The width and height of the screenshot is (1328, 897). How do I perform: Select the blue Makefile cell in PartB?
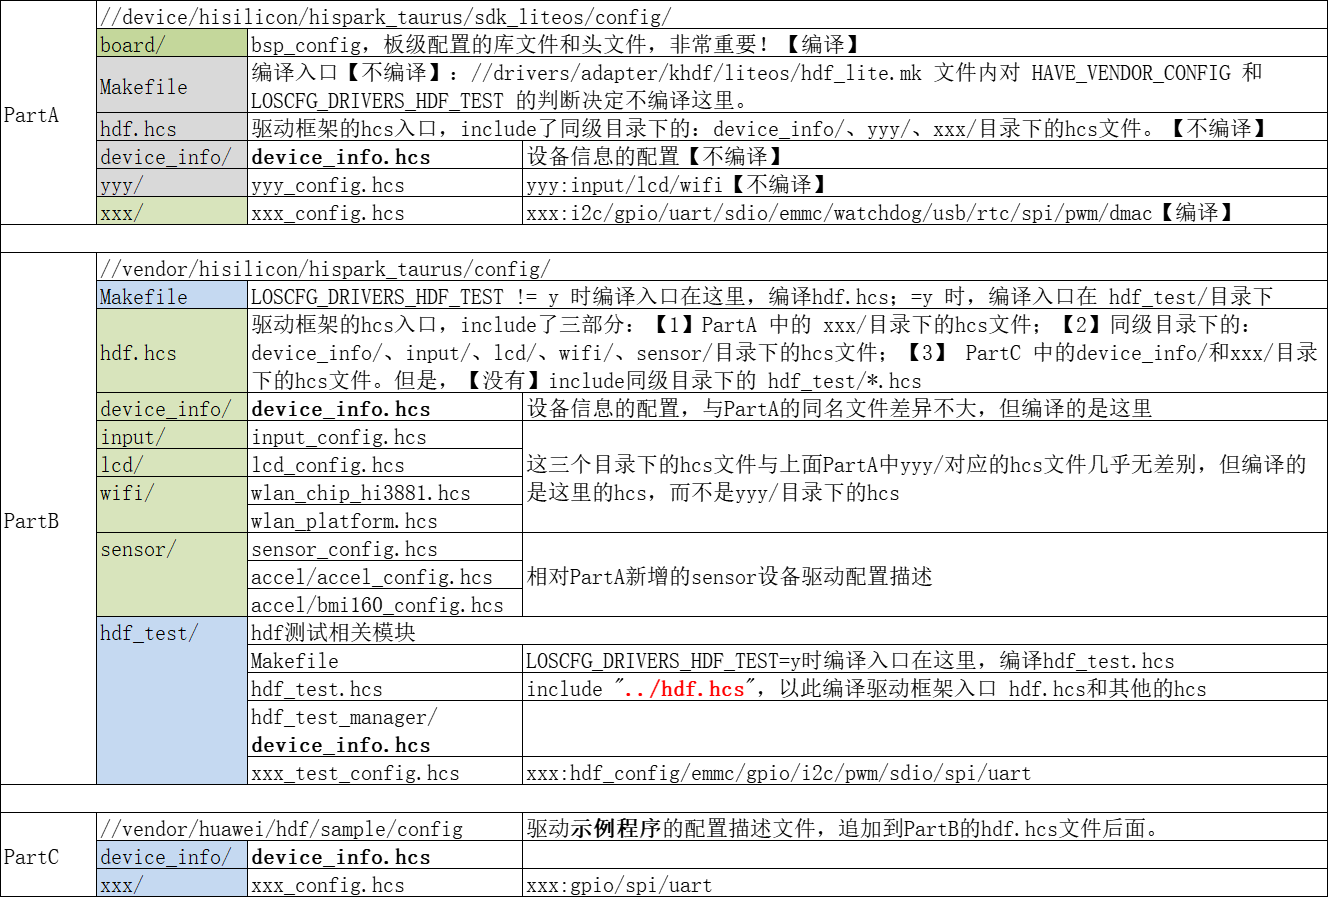coord(172,295)
